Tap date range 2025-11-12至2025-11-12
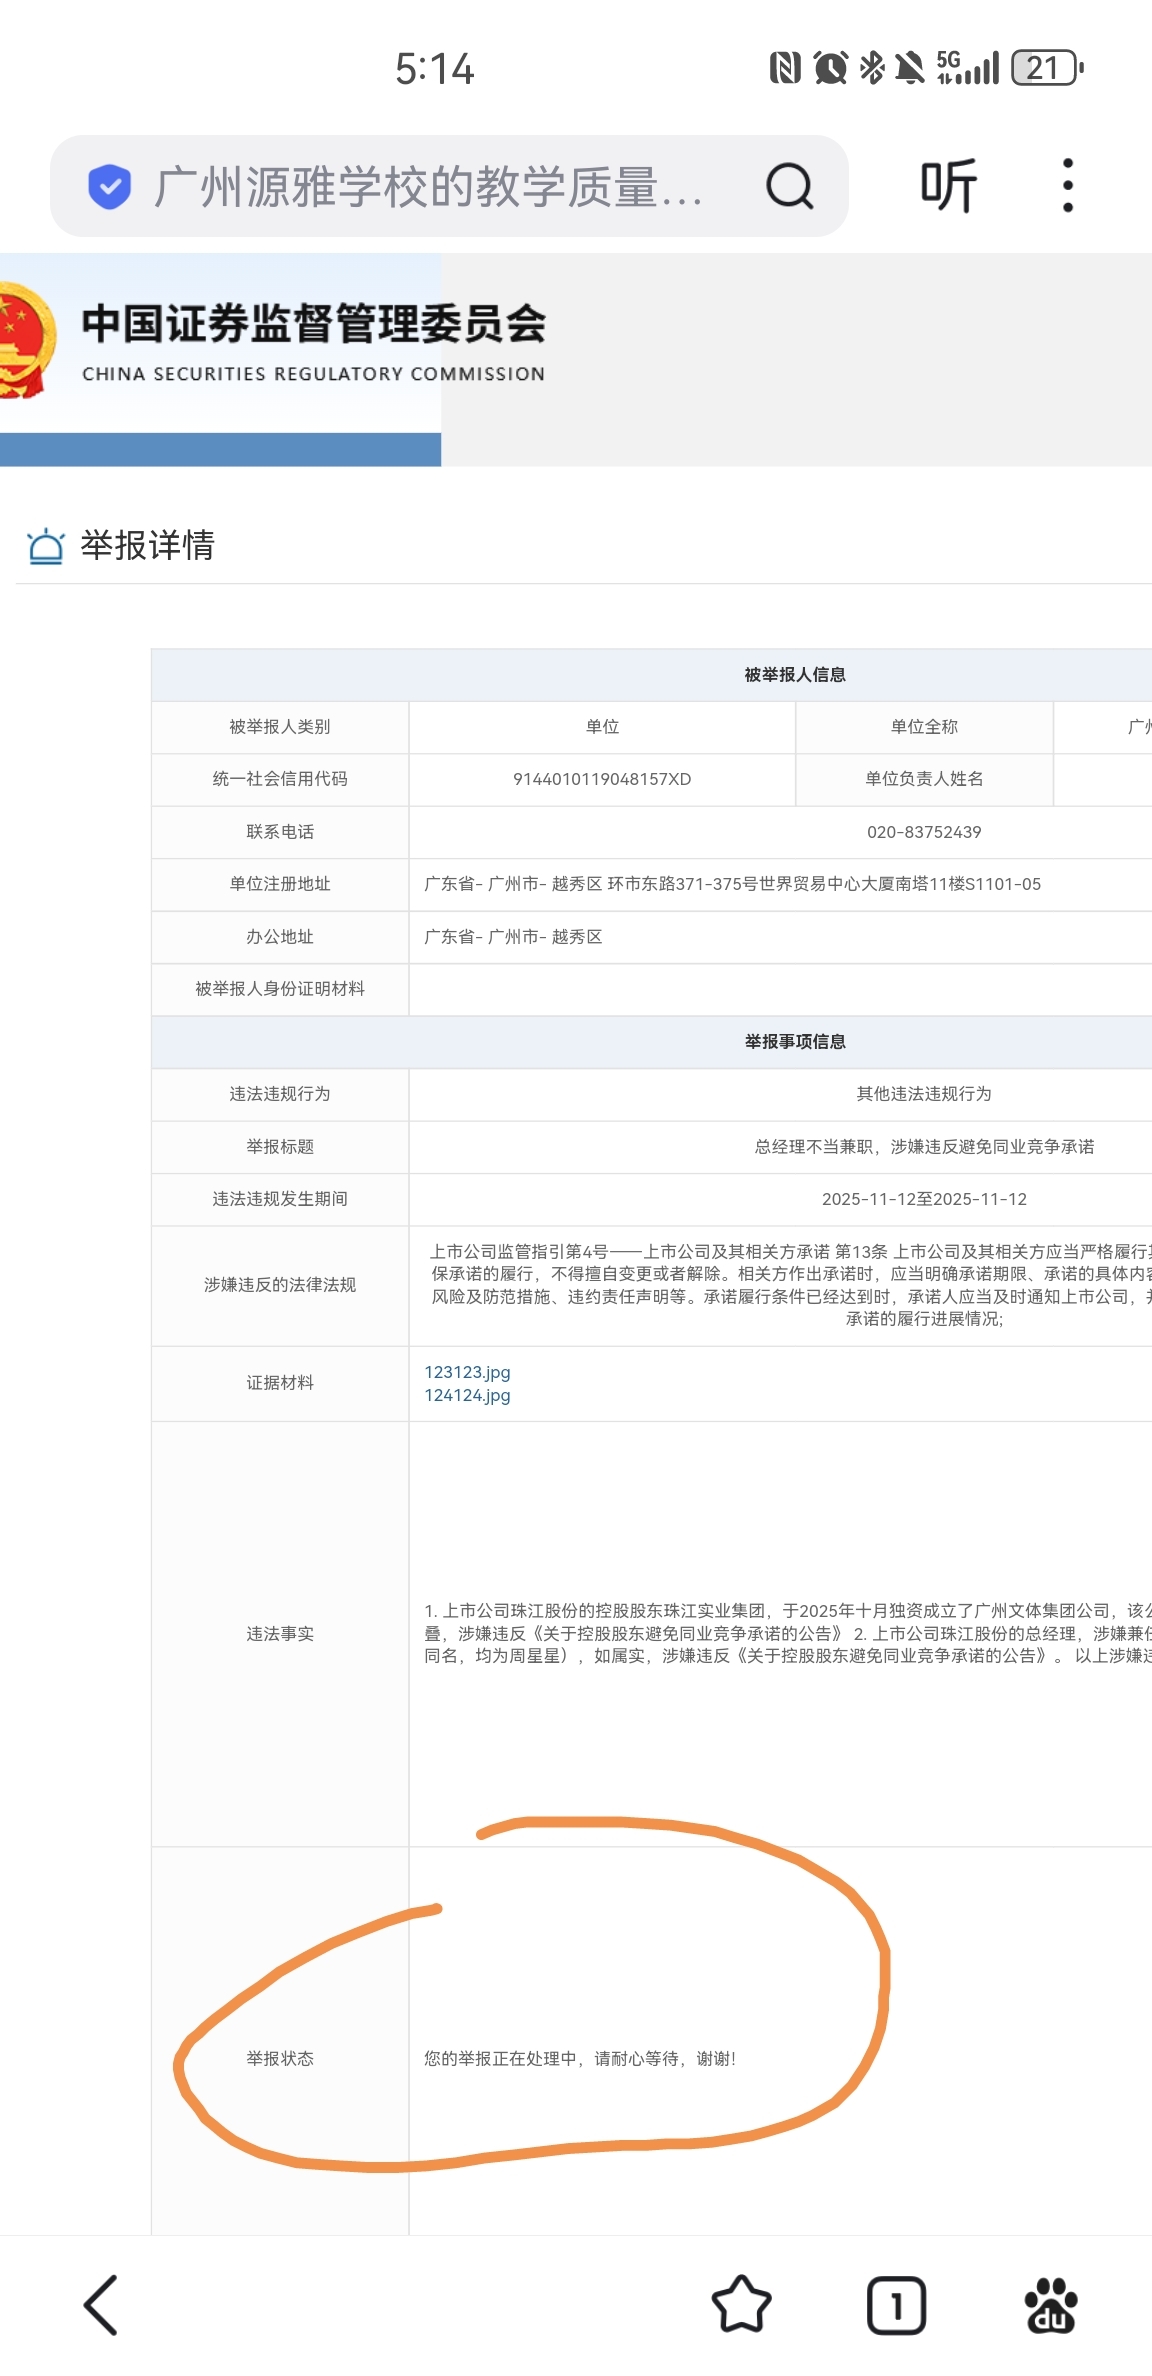 (x=924, y=1199)
